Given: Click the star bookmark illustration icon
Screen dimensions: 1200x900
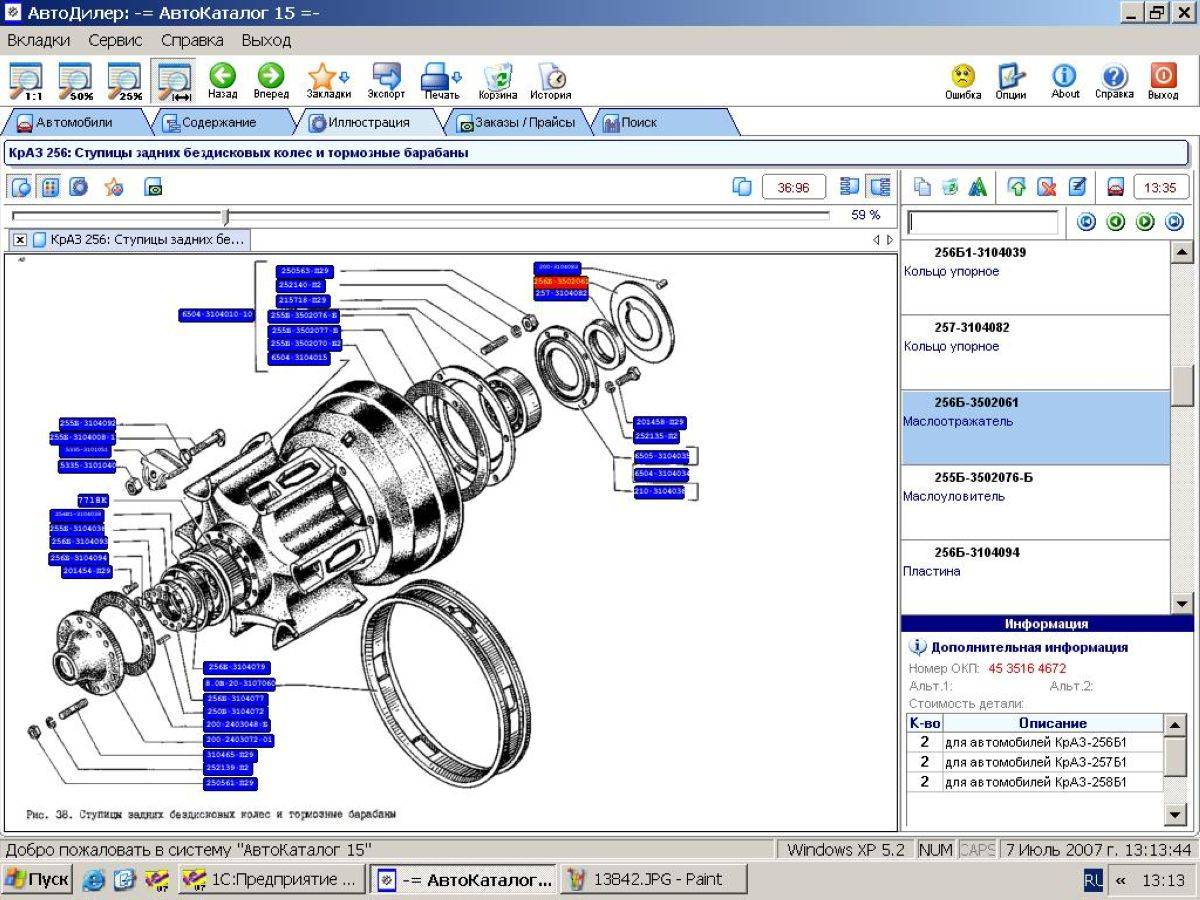Looking at the screenshot, I should coord(114,187).
